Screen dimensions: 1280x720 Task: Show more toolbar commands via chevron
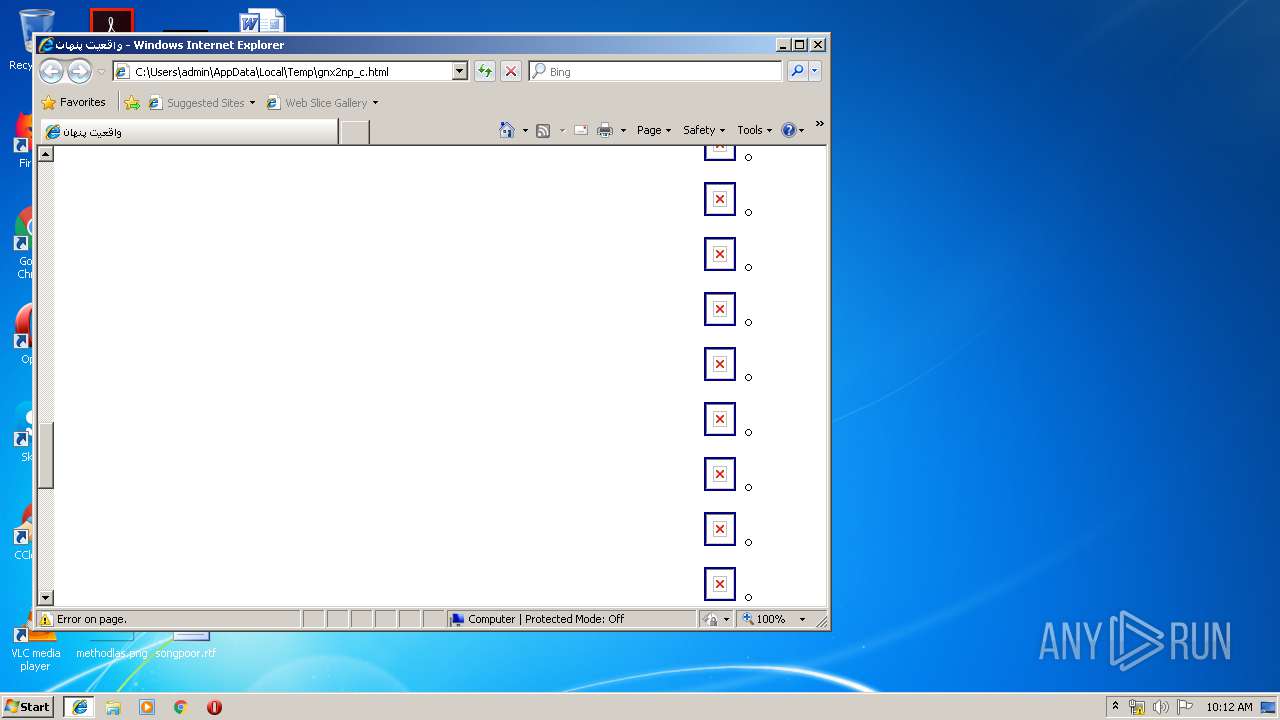(x=820, y=124)
